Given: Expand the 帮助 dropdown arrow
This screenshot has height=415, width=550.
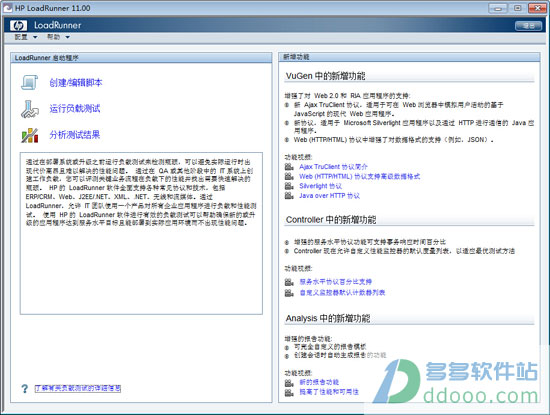Looking at the screenshot, I should [x=67, y=37].
